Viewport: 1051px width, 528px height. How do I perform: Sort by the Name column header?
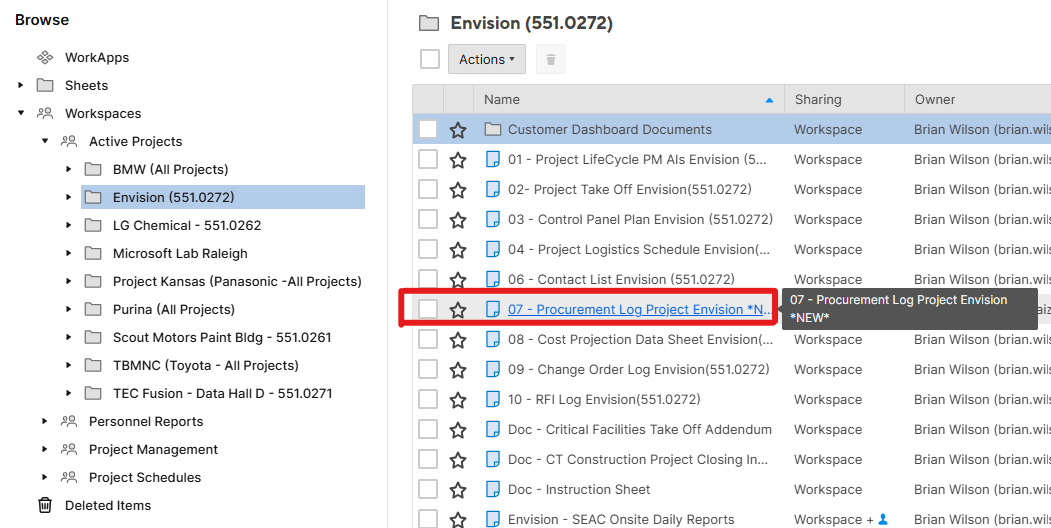[x=502, y=100]
